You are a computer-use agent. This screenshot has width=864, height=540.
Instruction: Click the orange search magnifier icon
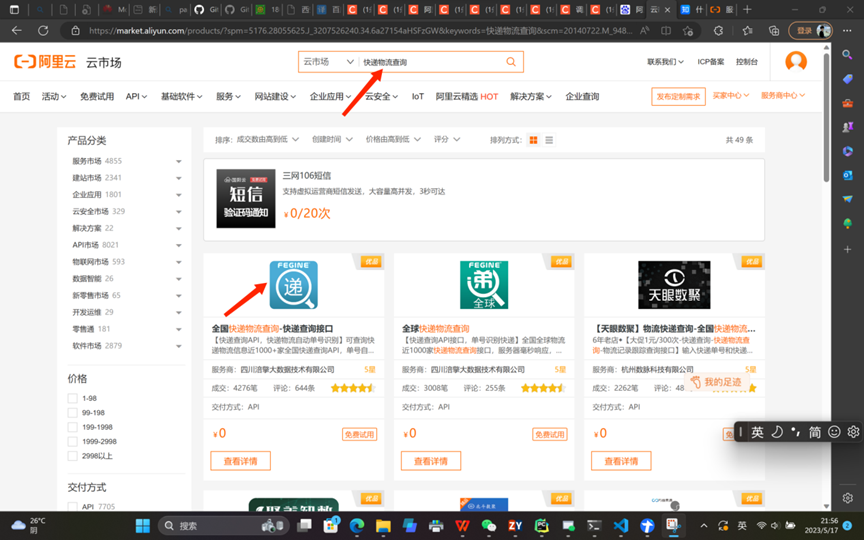(511, 62)
